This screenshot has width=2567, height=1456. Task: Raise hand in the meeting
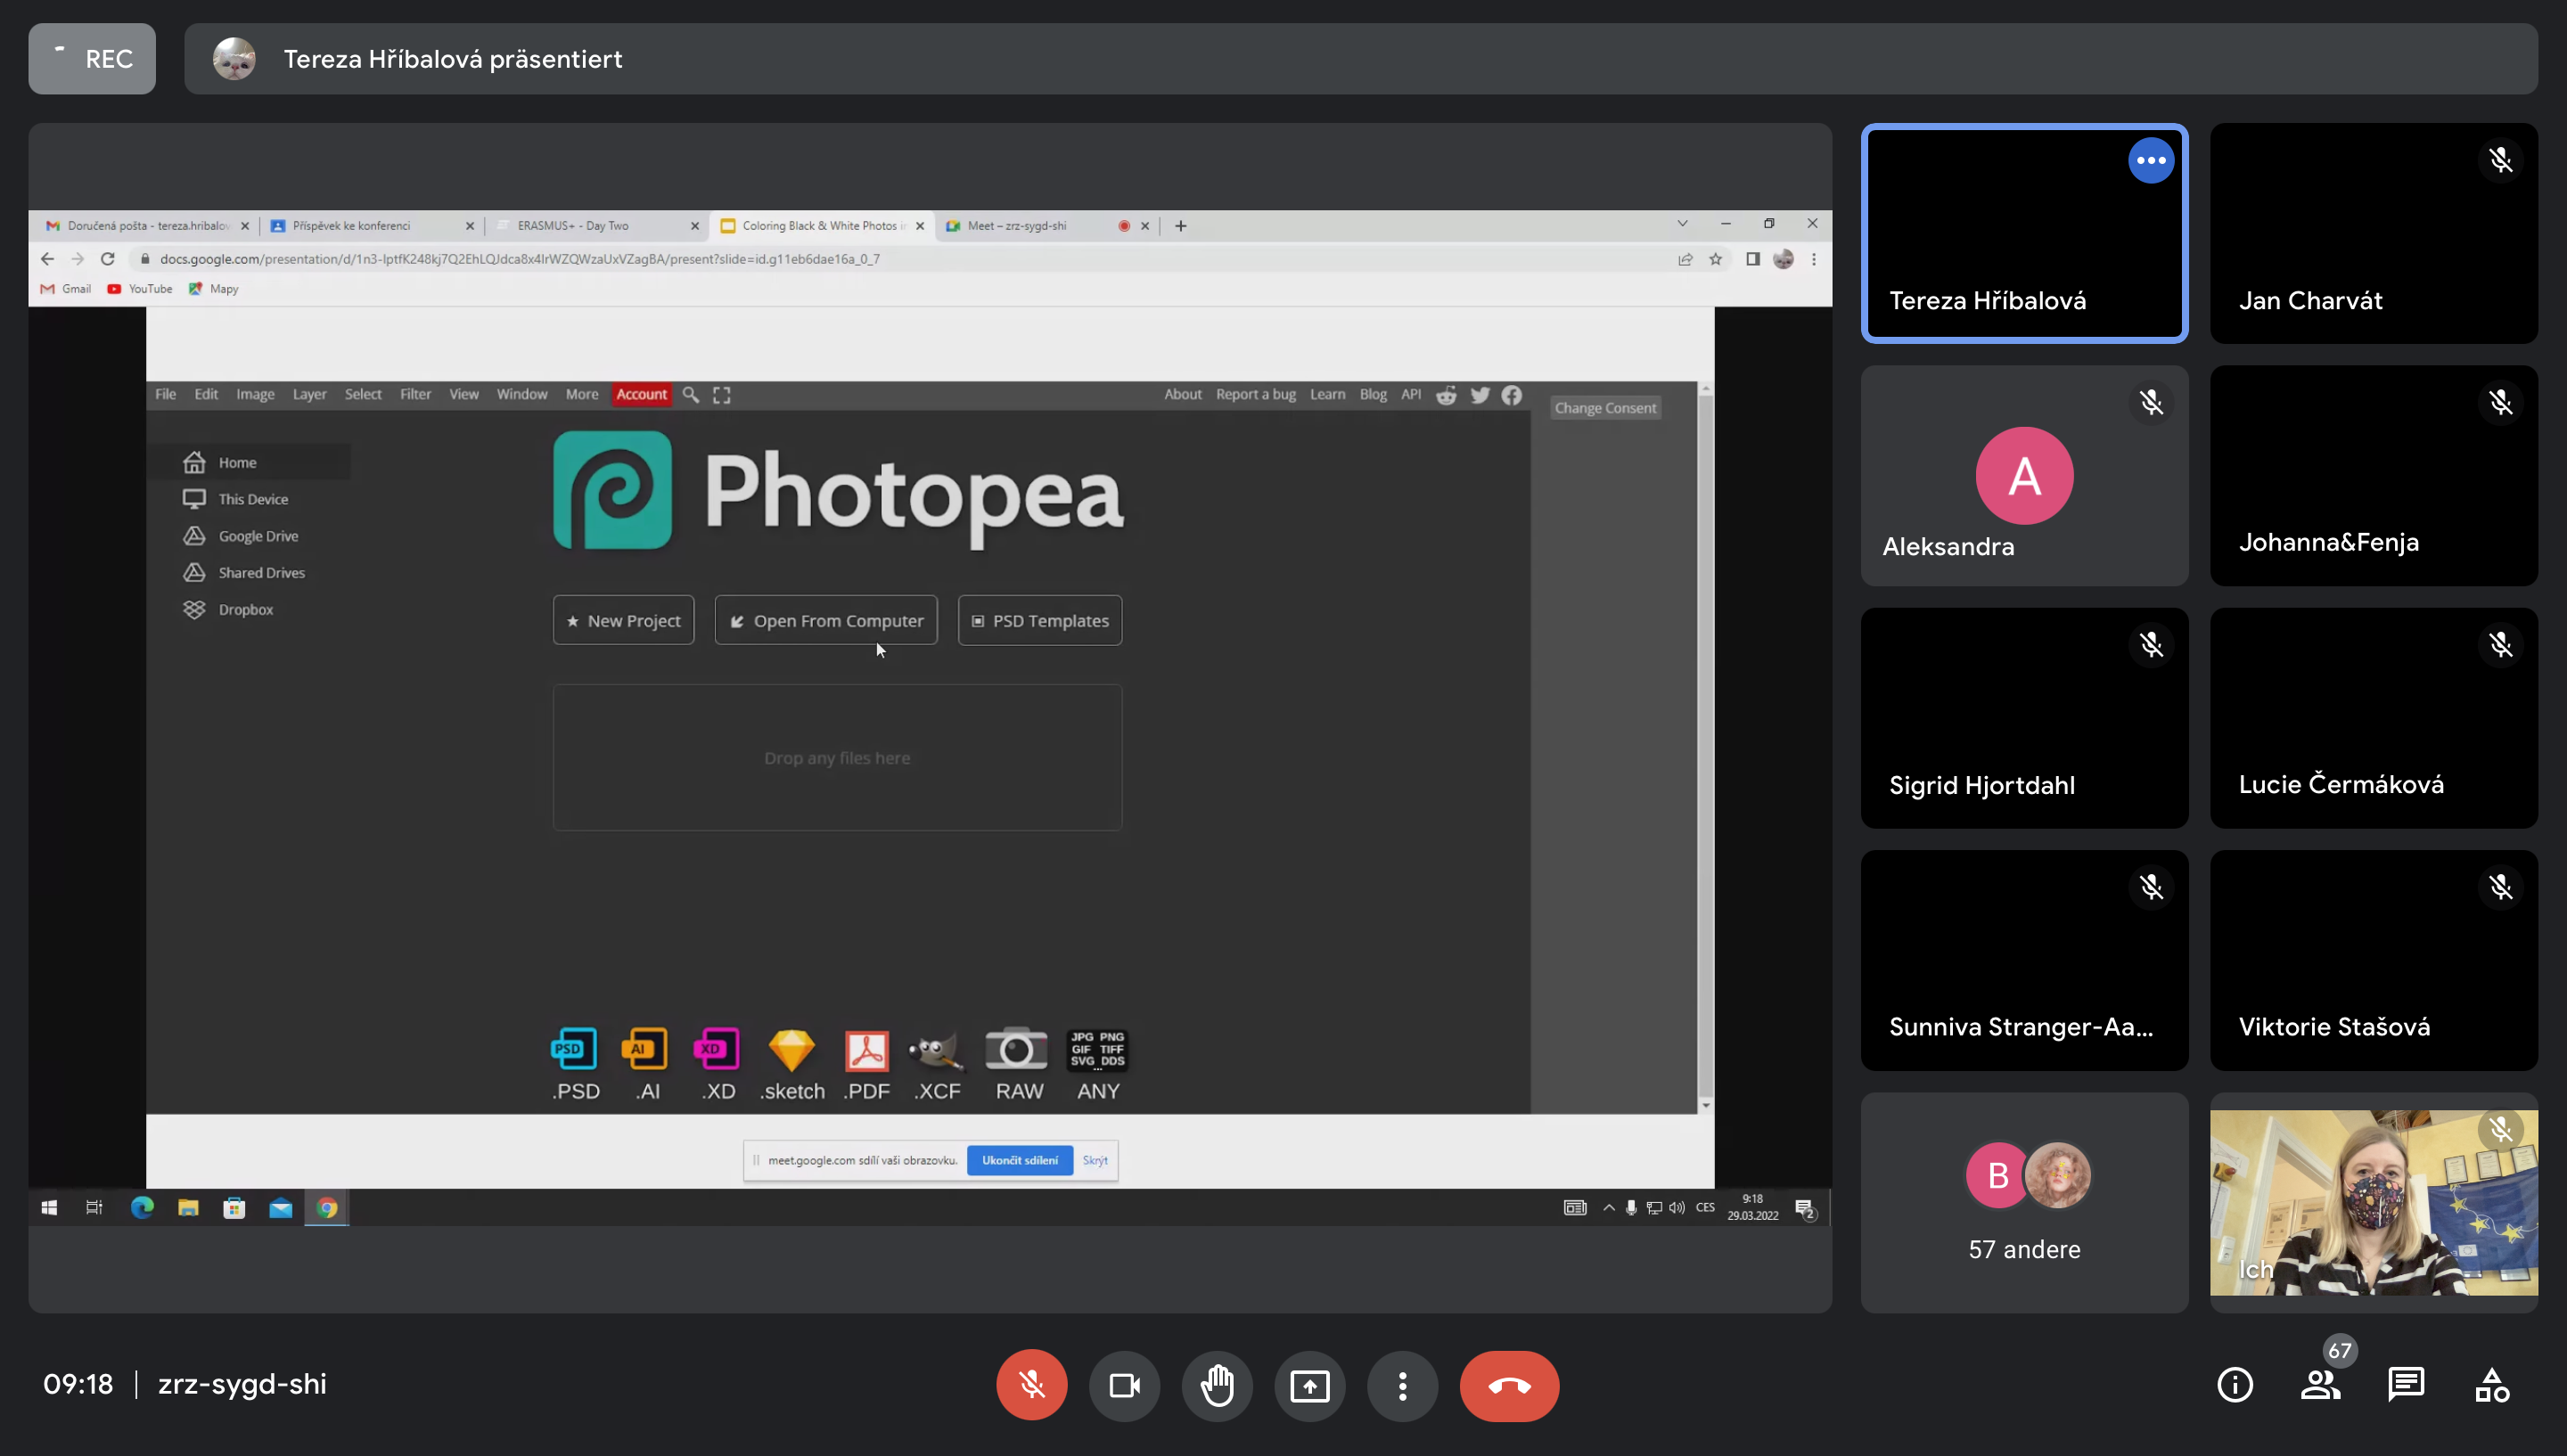(x=1217, y=1385)
